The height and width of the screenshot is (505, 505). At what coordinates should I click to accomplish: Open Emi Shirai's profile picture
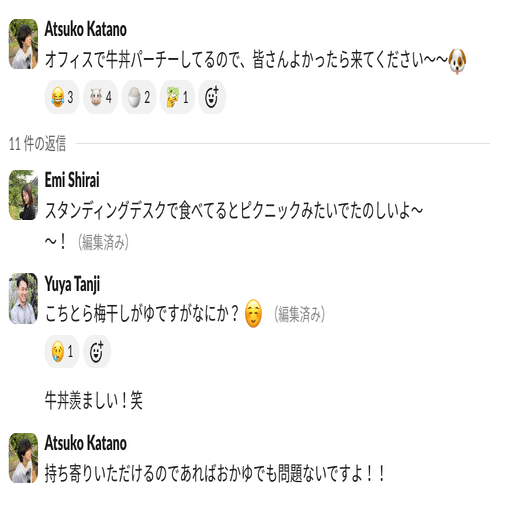tap(23, 195)
